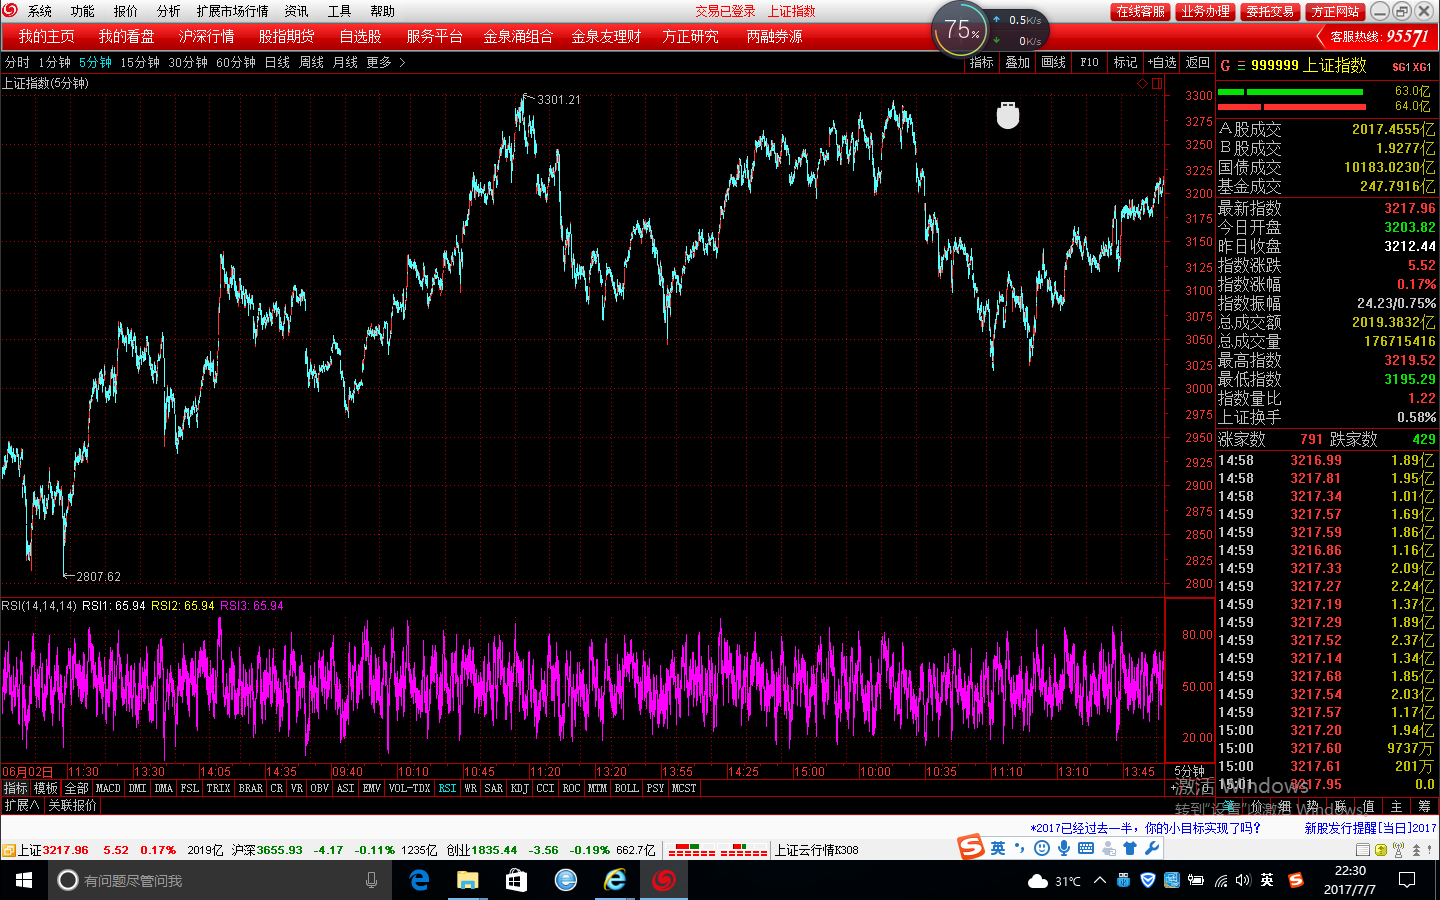The image size is (1440, 900).
Task: Click the 业务办理 button
Action: (x=1205, y=11)
